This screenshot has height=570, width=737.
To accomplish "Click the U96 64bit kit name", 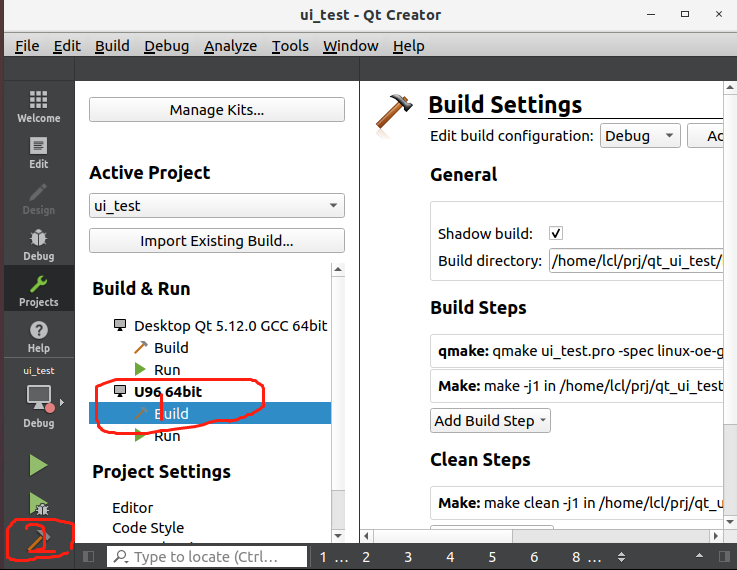I will [x=168, y=392].
